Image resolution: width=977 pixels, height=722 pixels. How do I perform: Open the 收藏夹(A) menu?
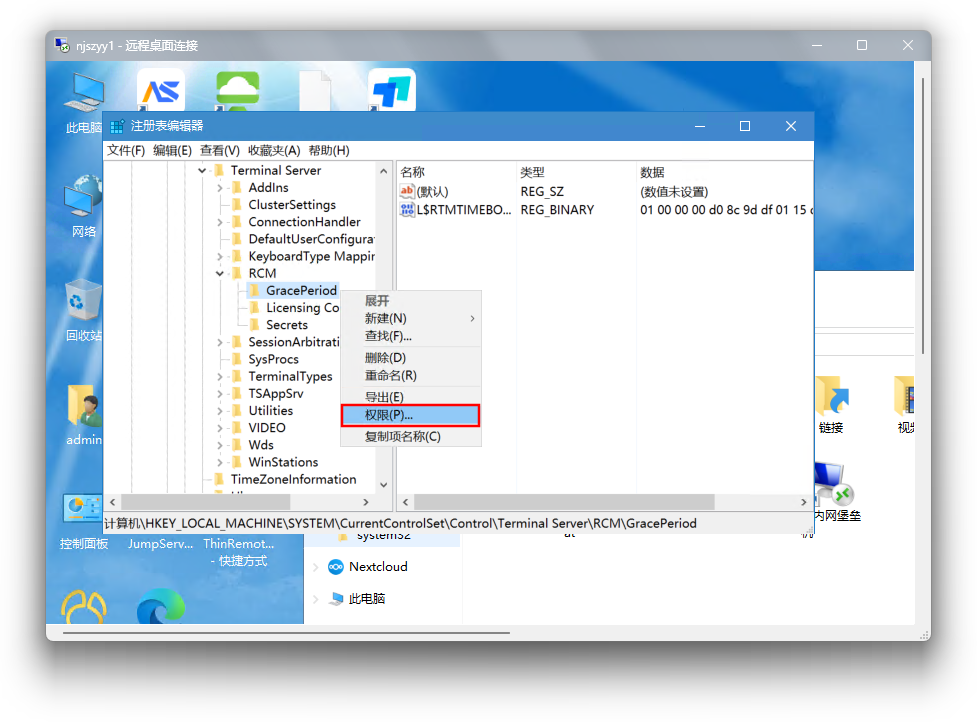pos(273,150)
